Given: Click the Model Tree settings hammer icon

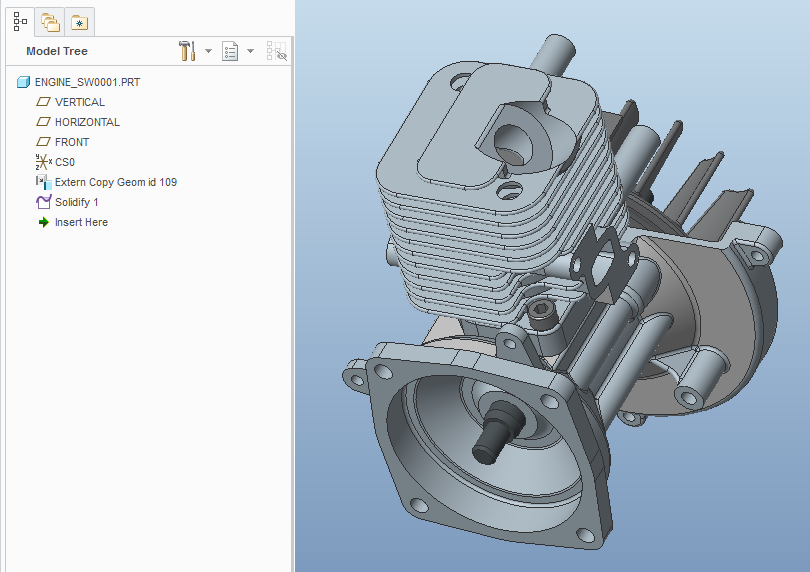Looking at the screenshot, I should 187,51.
